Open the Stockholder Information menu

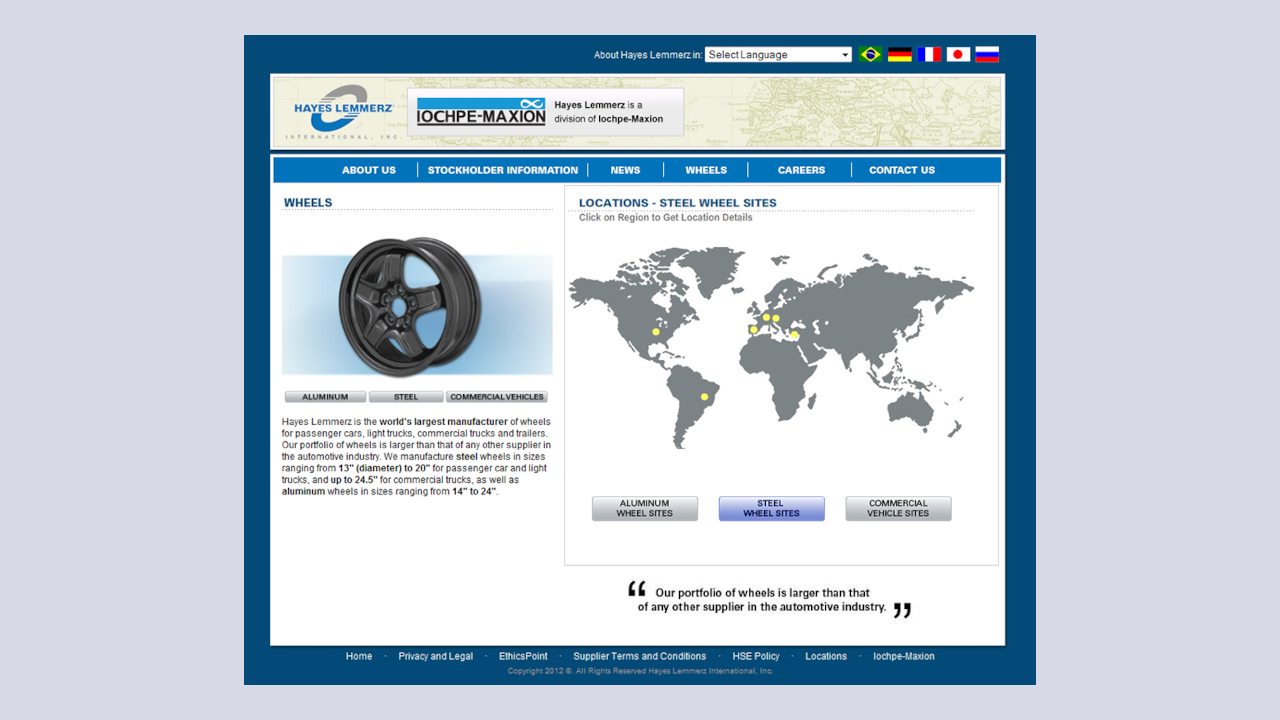click(503, 170)
